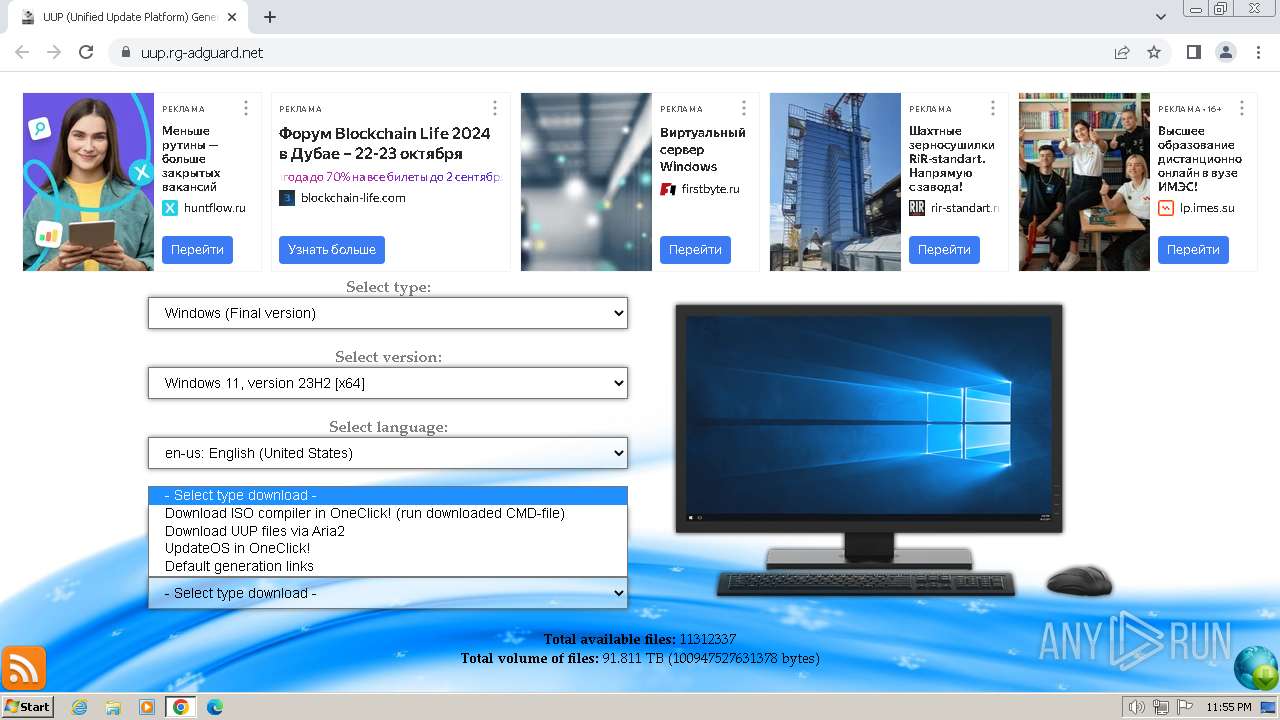The height and width of the screenshot is (720, 1280).
Task: Reload the page with refresh icon
Action: (x=86, y=52)
